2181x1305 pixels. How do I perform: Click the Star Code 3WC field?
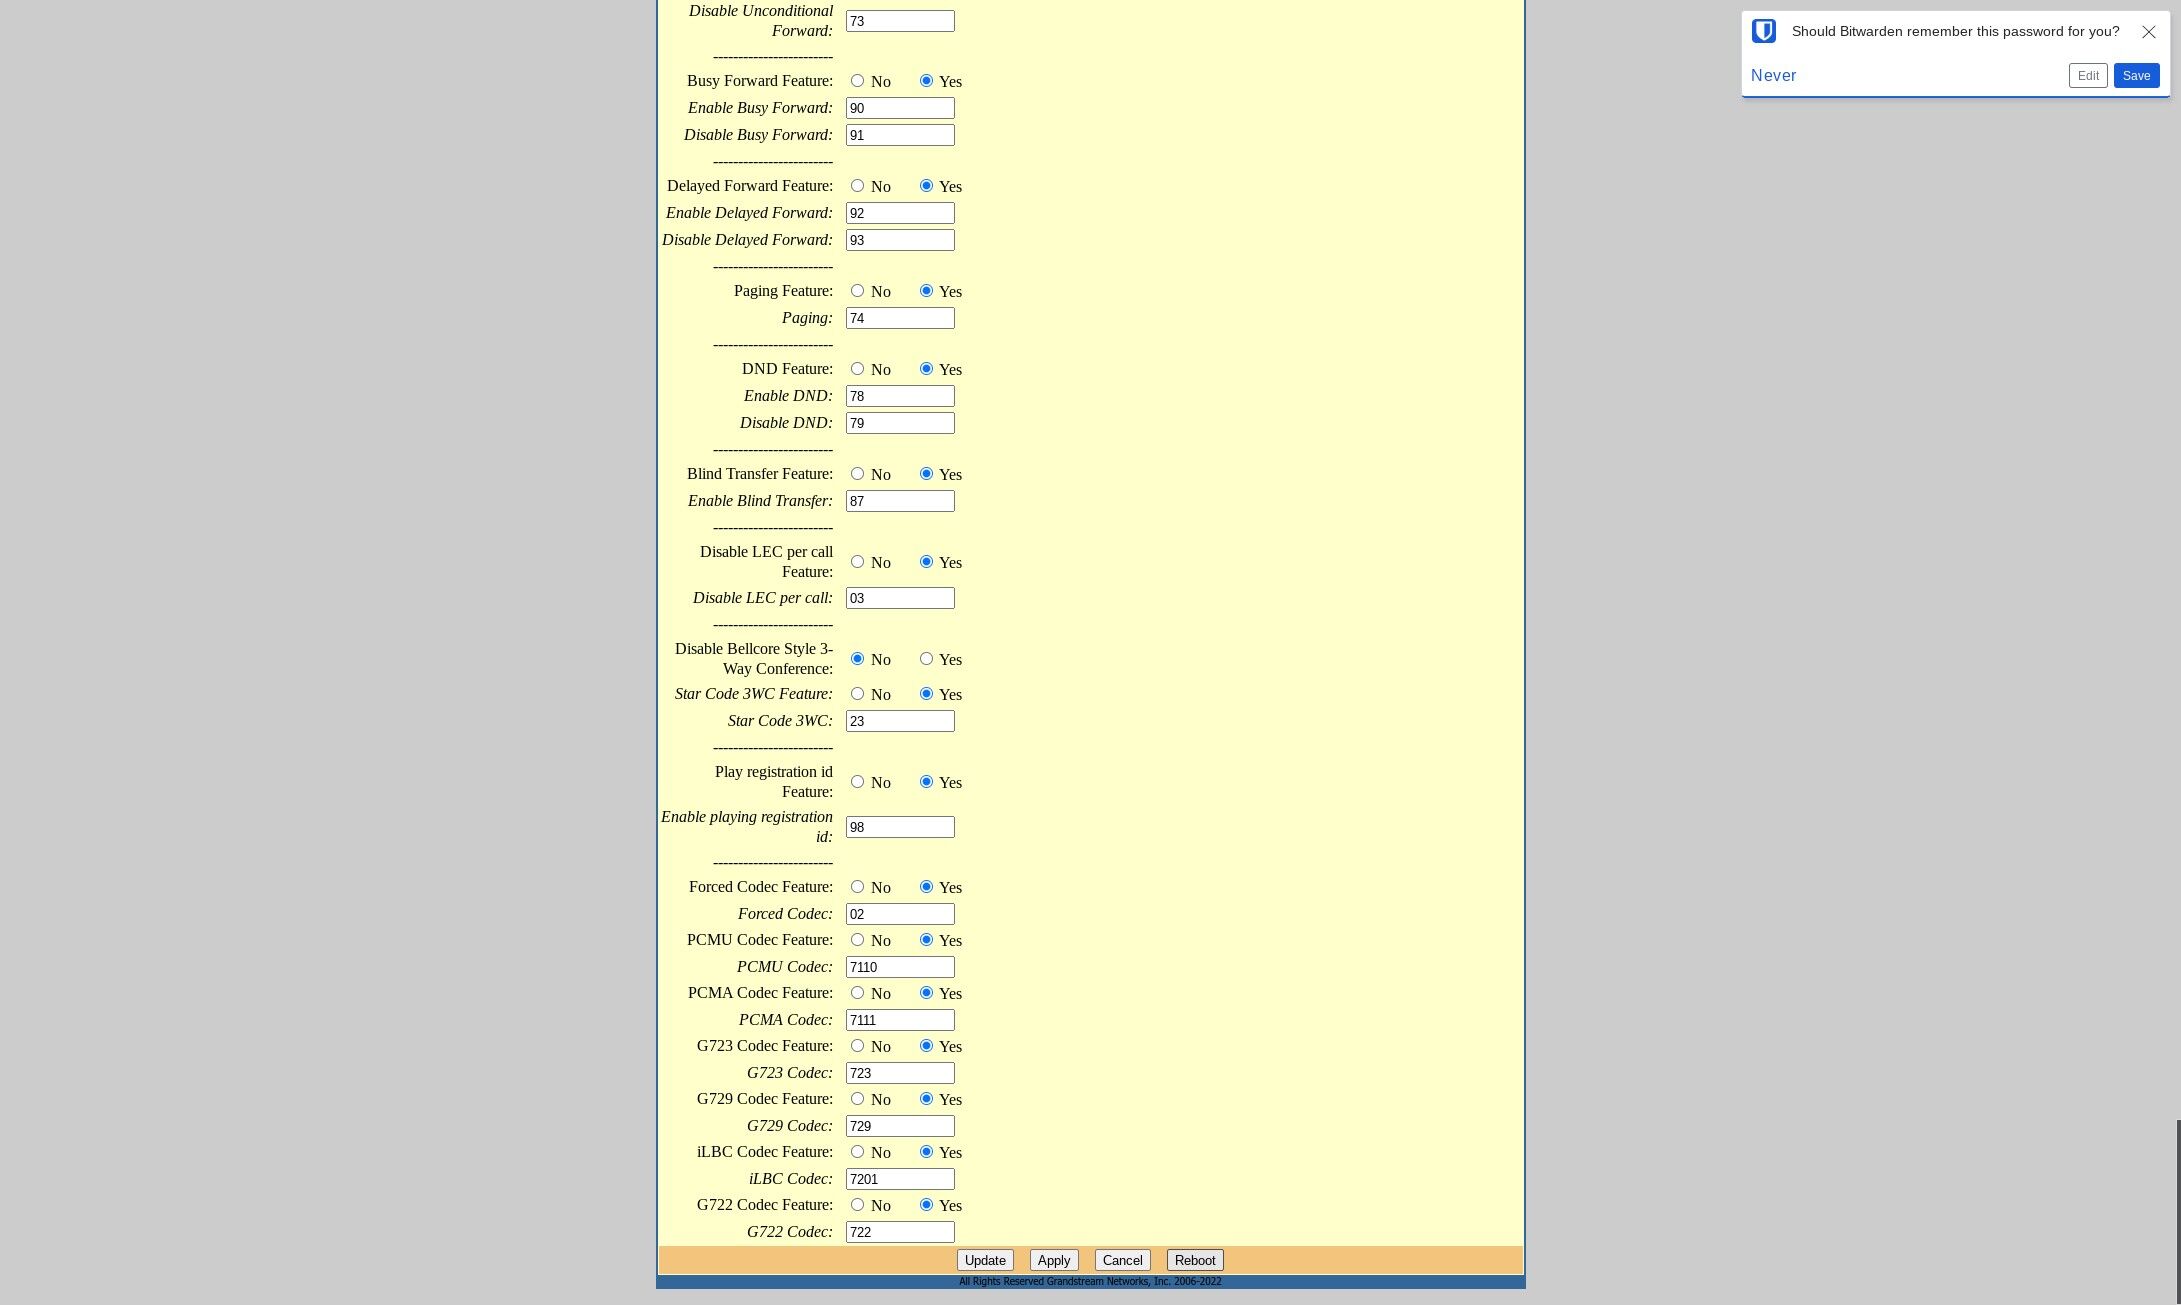(x=900, y=721)
